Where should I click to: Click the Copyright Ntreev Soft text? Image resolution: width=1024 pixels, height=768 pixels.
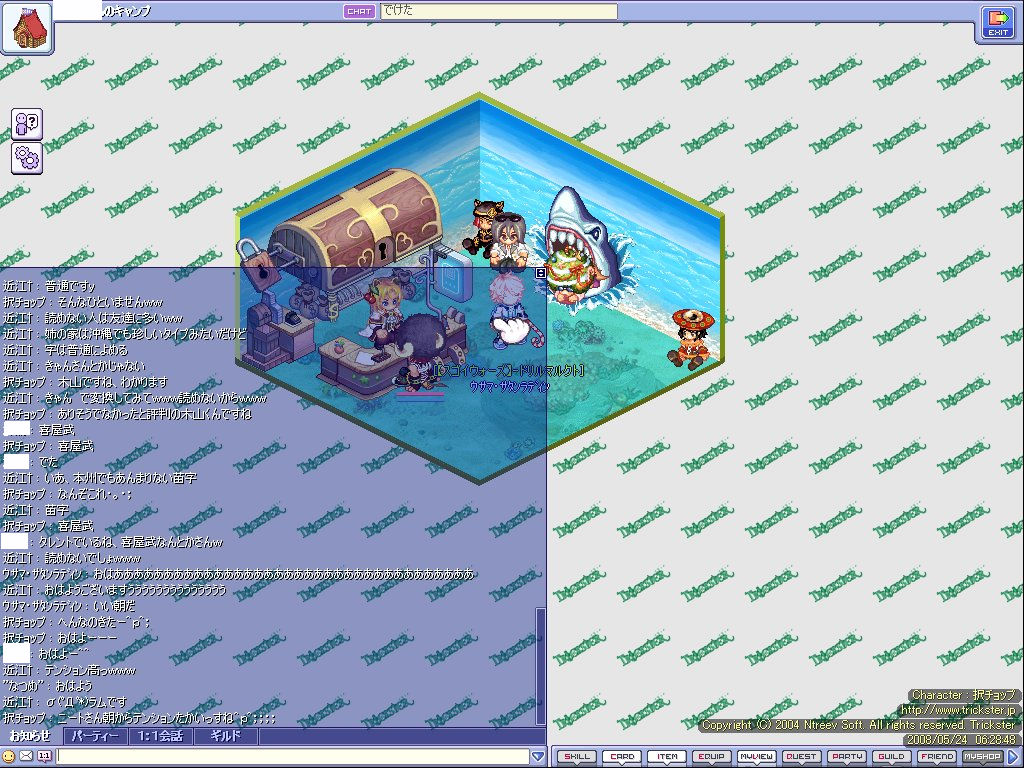859,725
